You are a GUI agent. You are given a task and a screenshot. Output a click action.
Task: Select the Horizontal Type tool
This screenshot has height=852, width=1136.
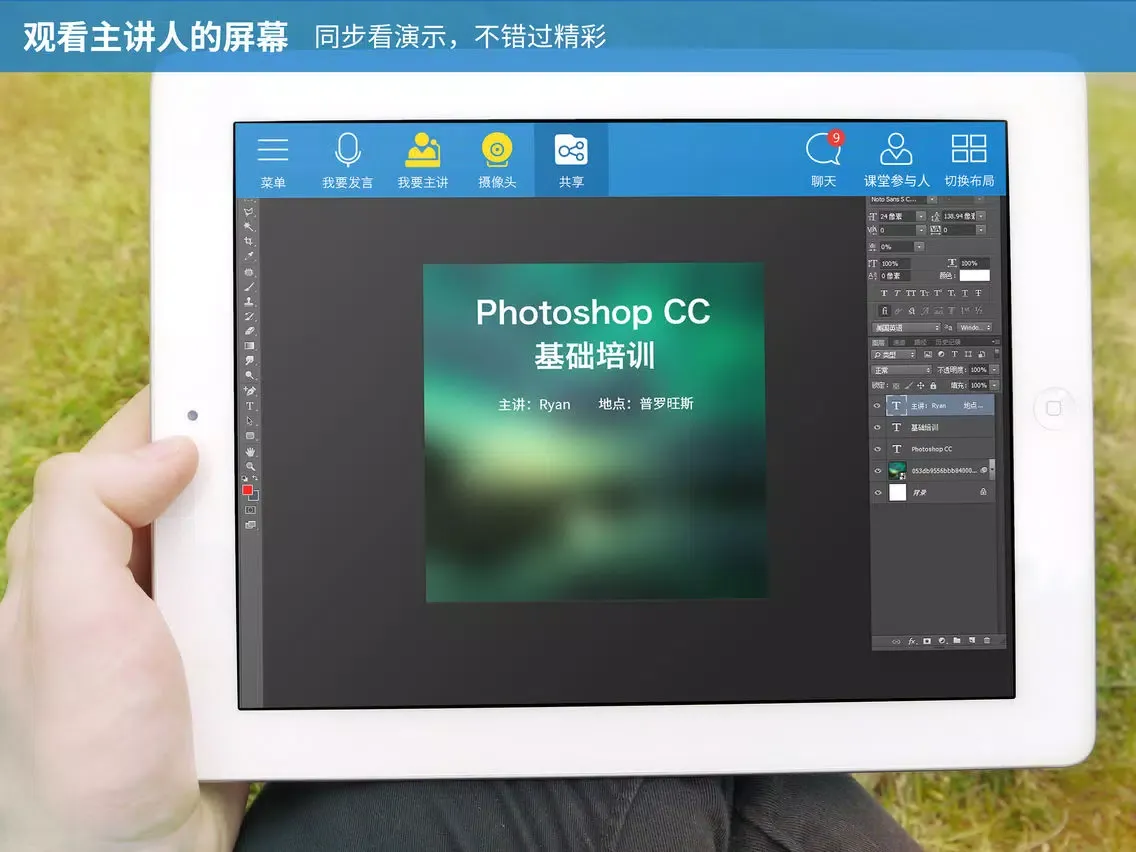(x=249, y=406)
